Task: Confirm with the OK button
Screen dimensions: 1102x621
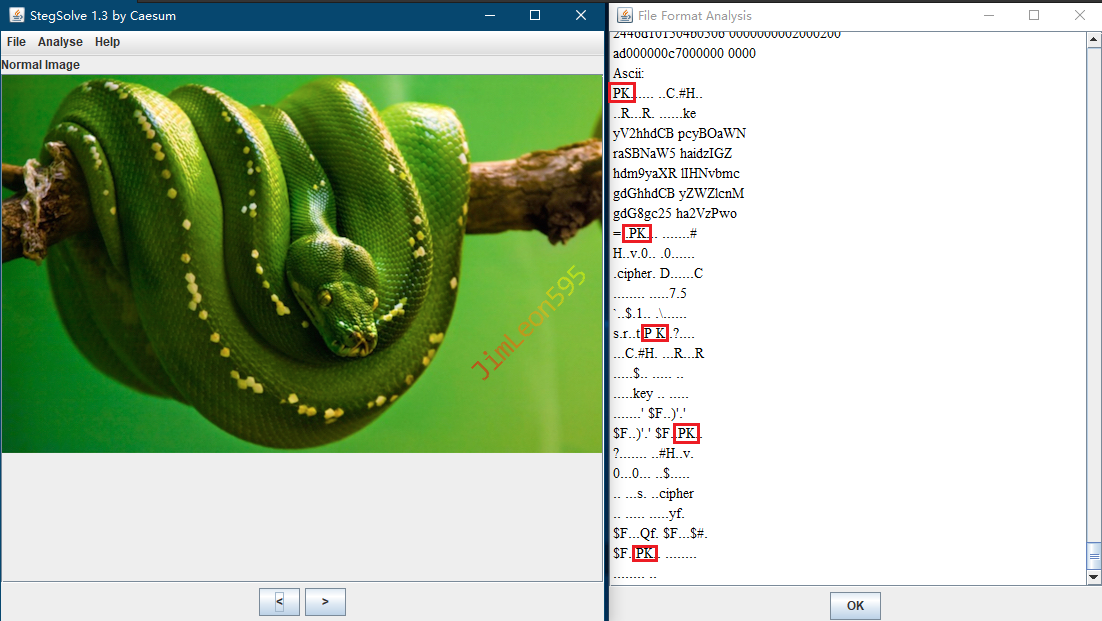Action: [855, 606]
